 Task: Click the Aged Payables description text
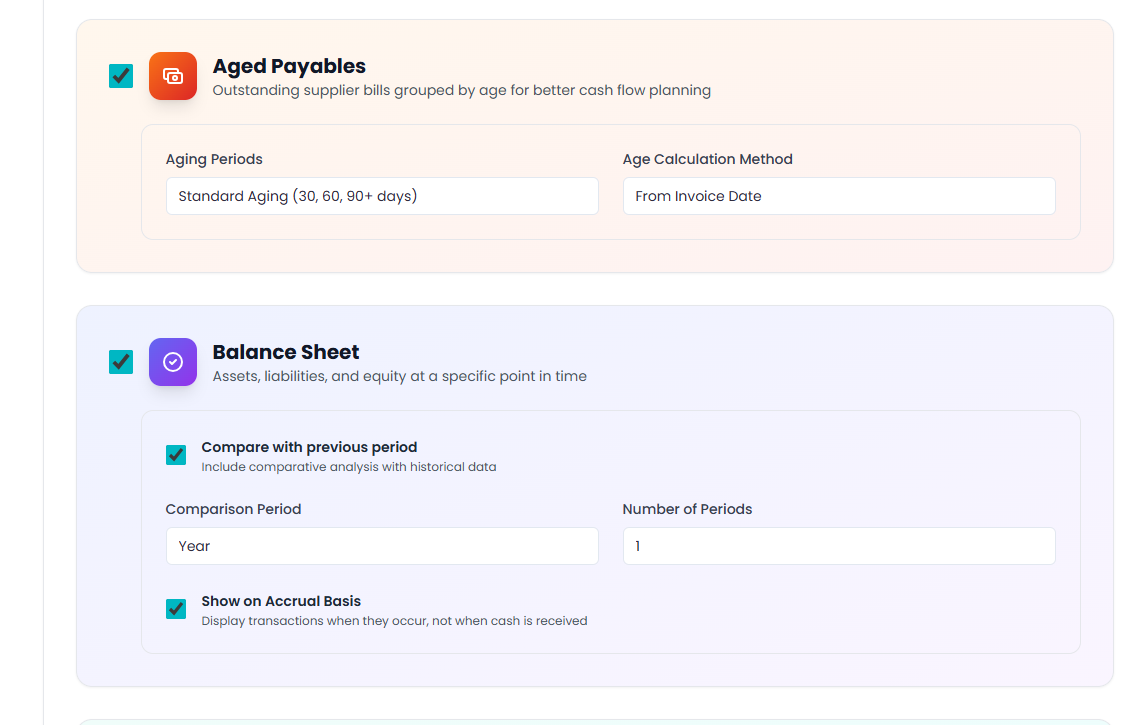461,90
